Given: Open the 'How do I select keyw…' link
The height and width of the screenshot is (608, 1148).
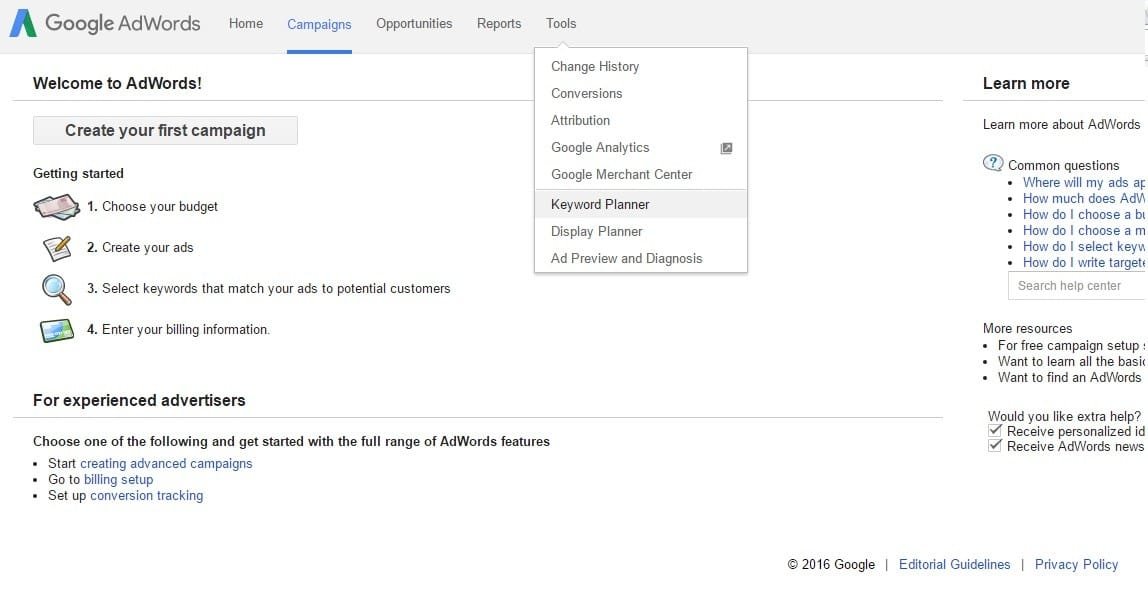Looking at the screenshot, I should pos(1084,247).
